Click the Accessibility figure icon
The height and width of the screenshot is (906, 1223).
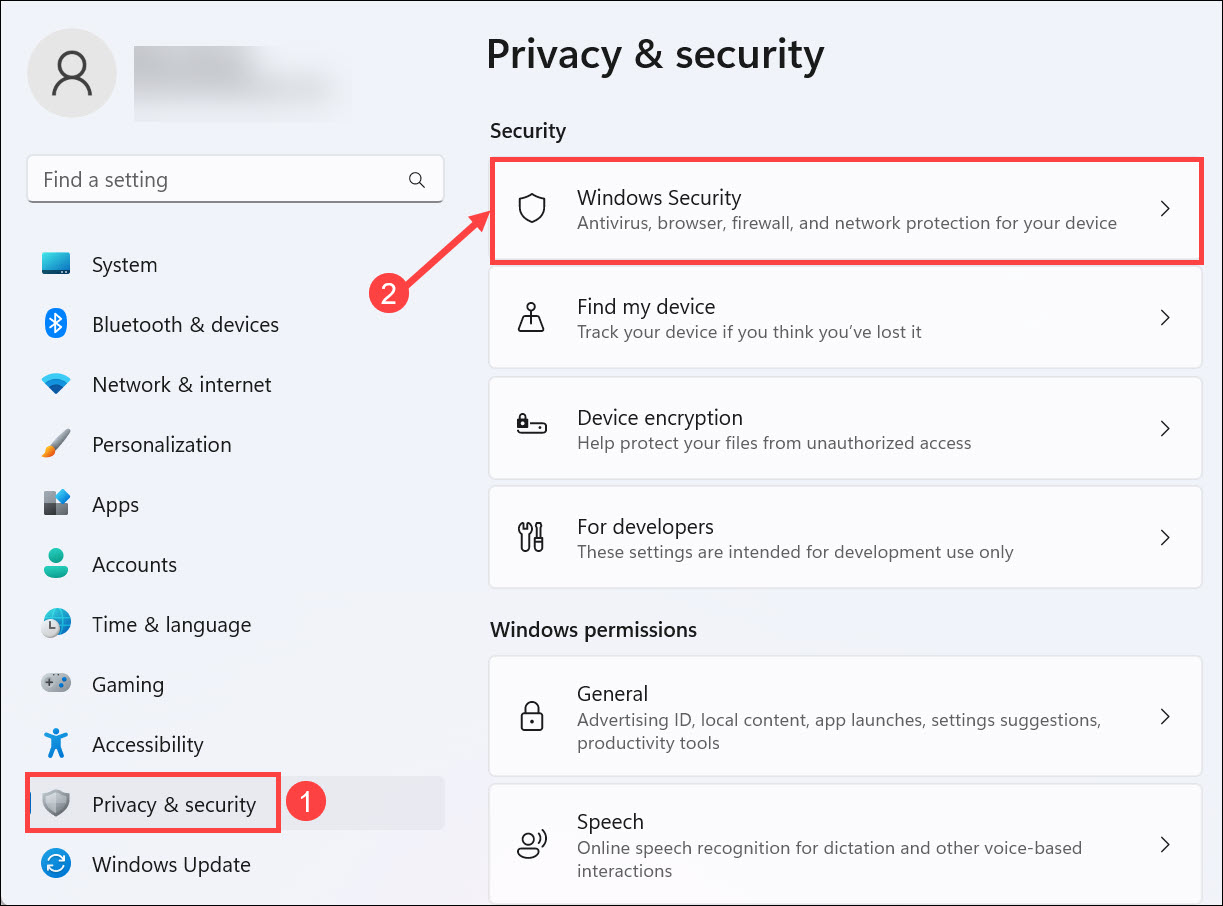(x=56, y=744)
